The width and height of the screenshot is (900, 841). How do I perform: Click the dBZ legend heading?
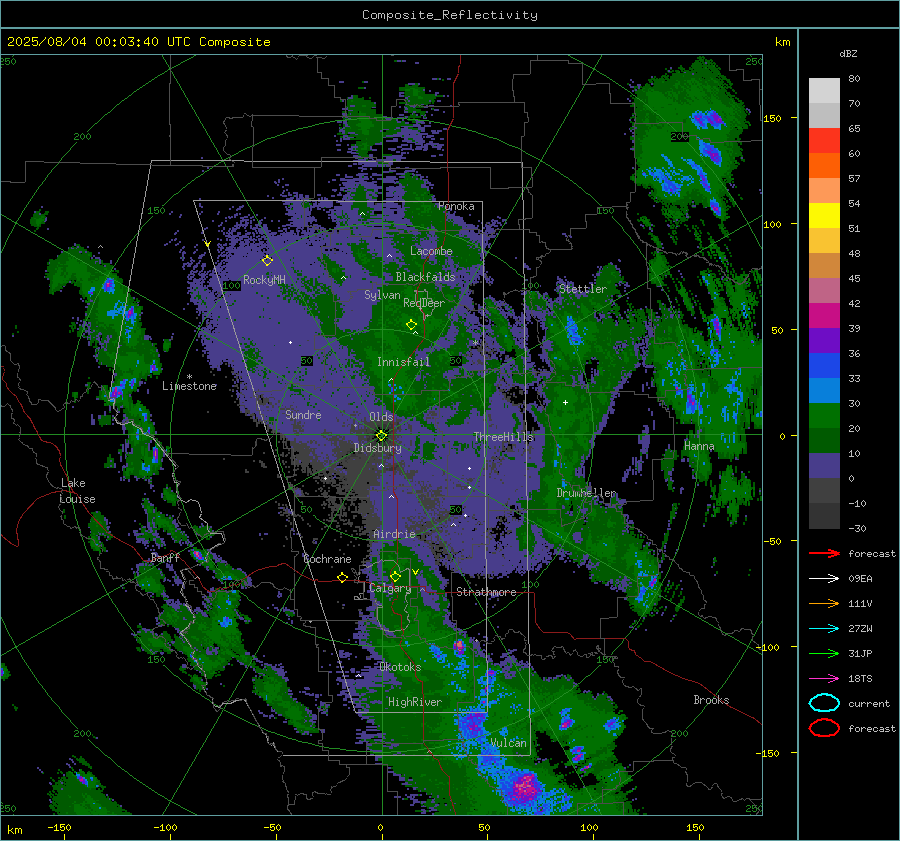click(x=848, y=53)
